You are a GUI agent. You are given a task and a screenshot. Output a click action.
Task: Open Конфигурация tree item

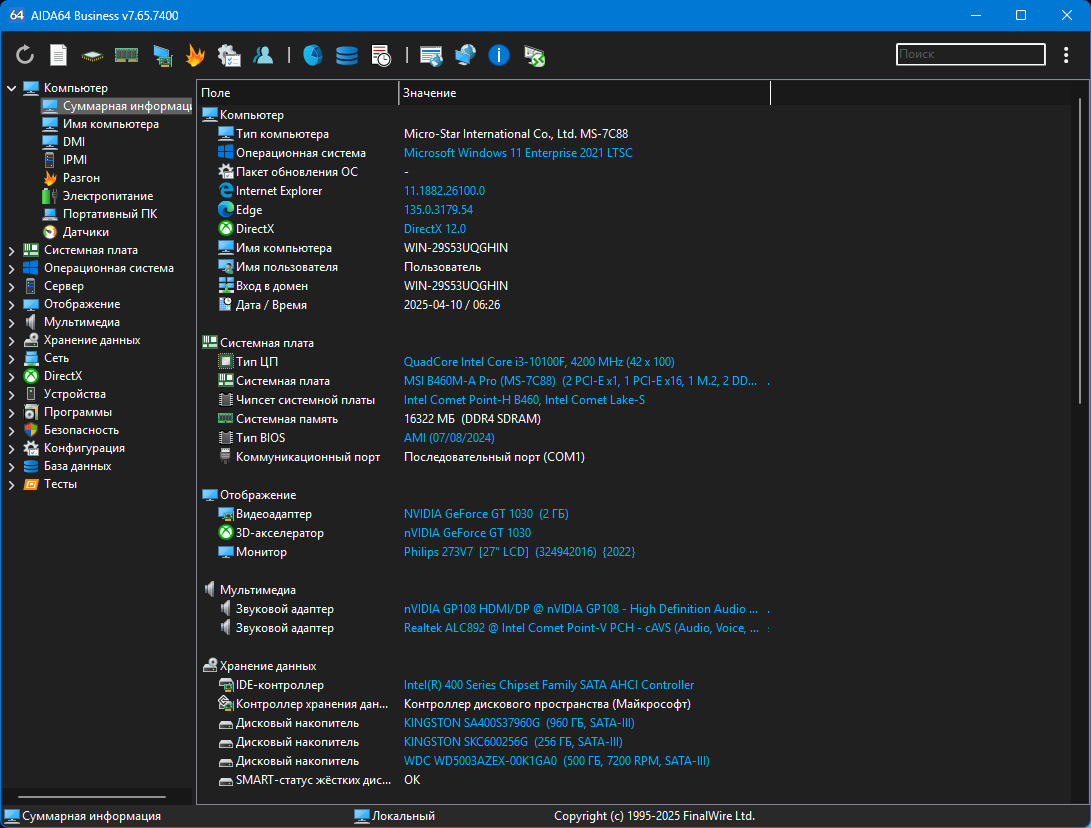(x=84, y=448)
